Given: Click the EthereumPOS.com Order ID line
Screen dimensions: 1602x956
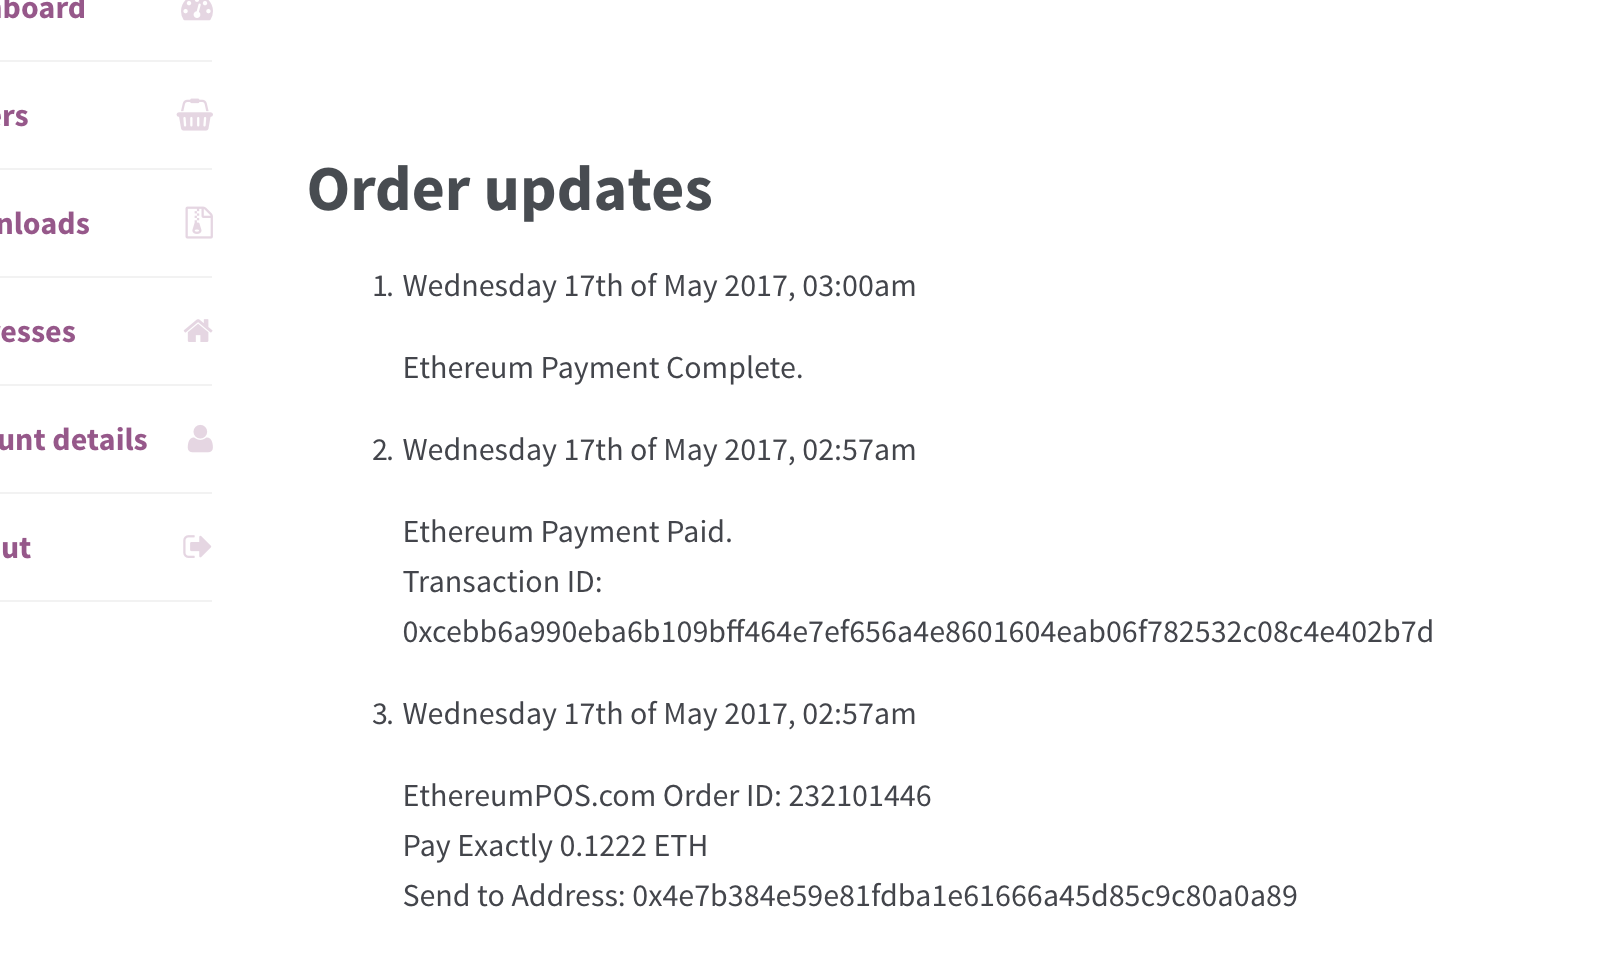Looking at the screenshot, I should click(x=667, y=796).
